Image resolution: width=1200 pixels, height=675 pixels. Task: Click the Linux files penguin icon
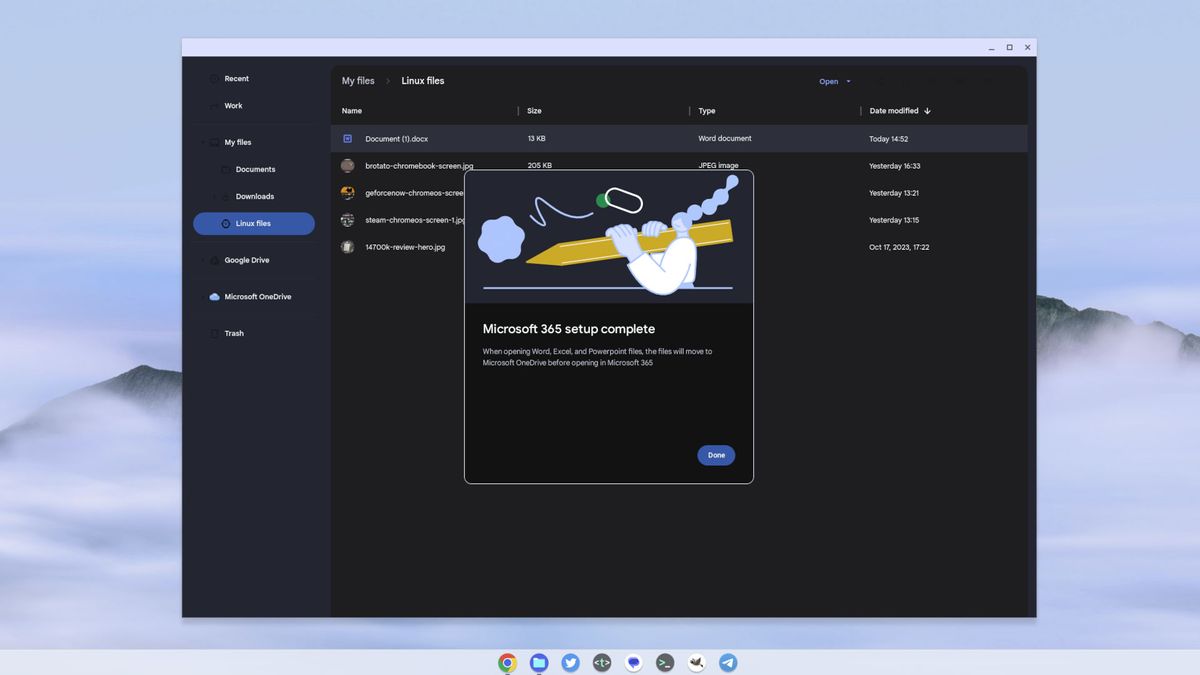[x=225, y=224]
